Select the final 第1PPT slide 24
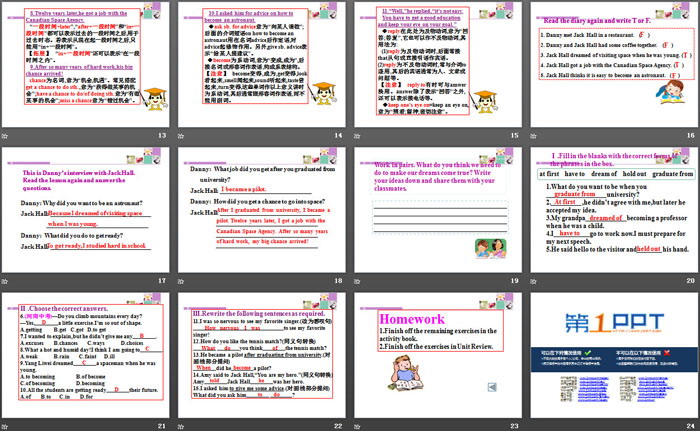 614,355
